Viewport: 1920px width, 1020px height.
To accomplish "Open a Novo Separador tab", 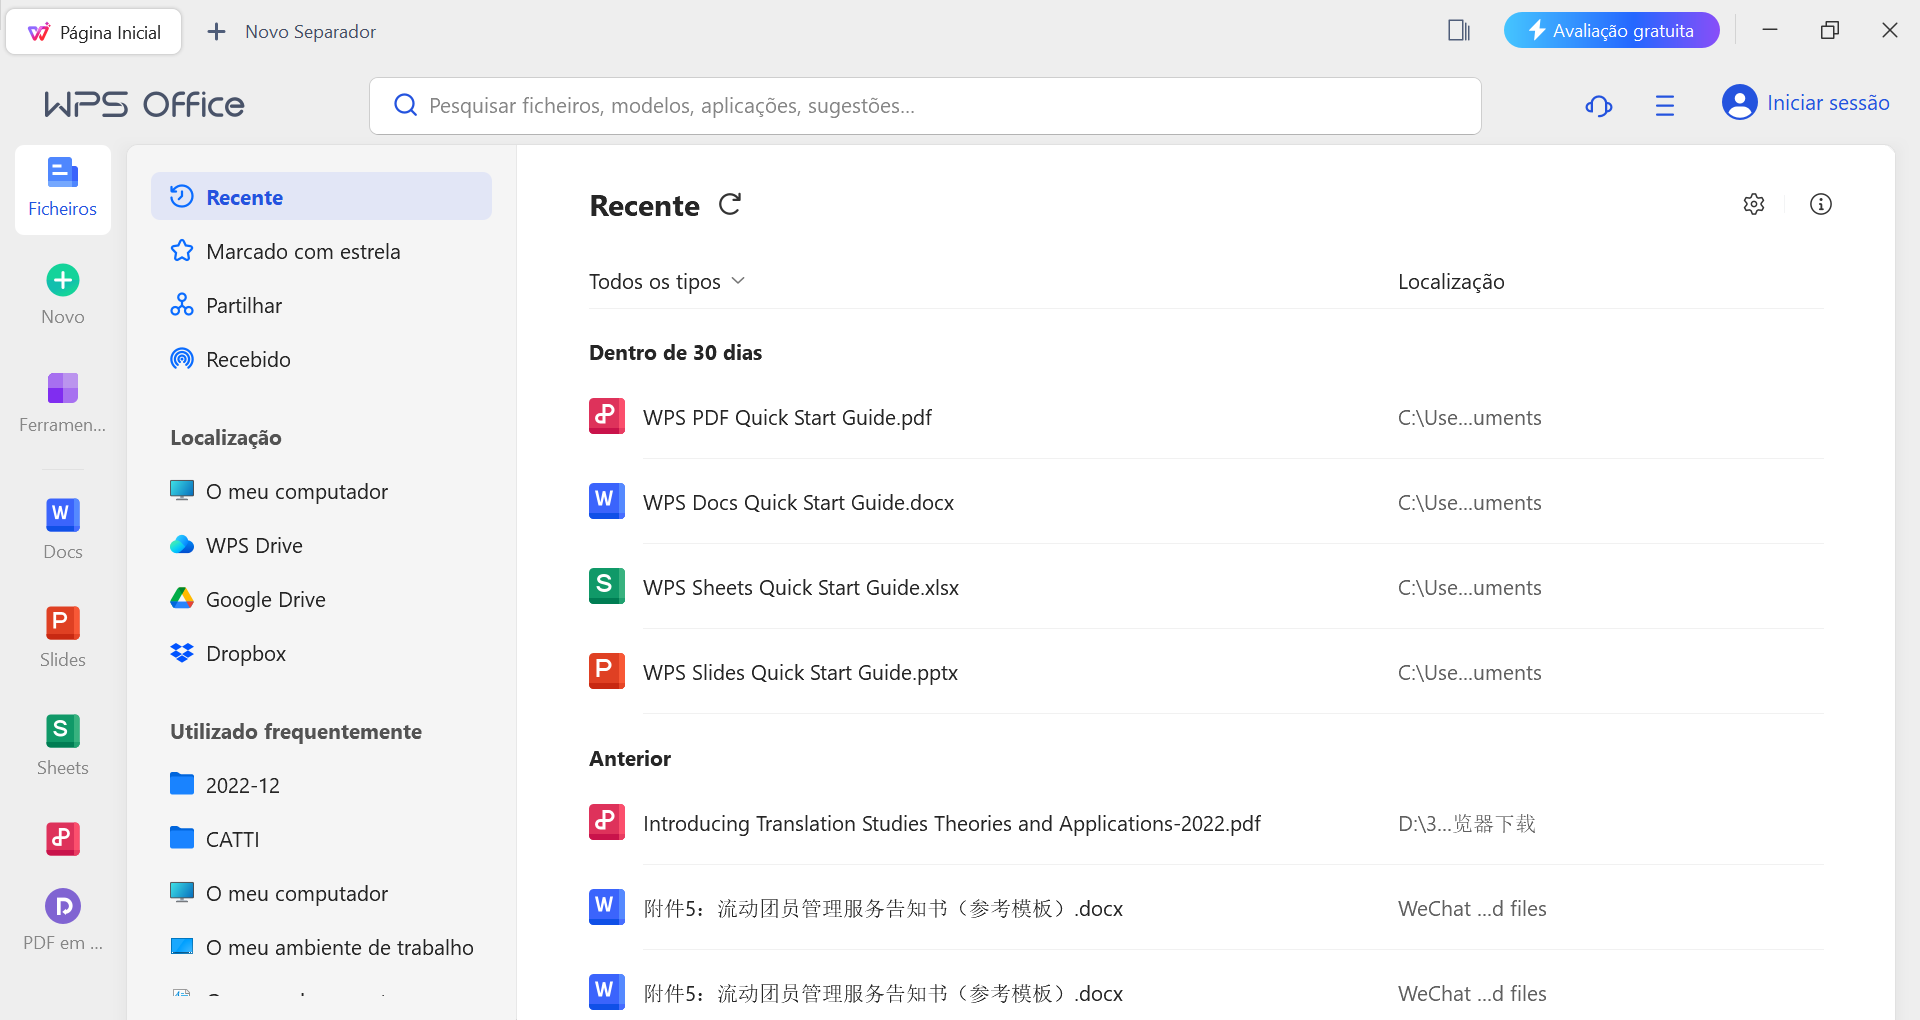I will (292, 32).
